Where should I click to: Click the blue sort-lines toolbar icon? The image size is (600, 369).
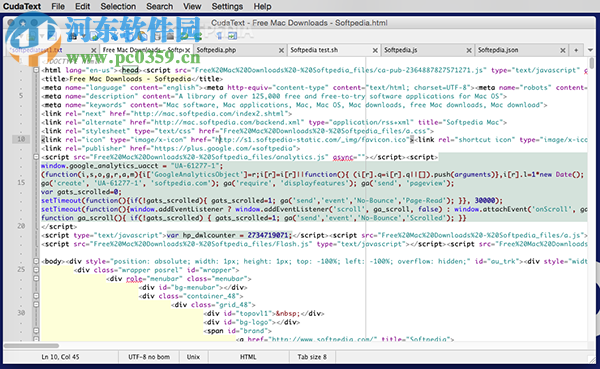coord(219,36)
